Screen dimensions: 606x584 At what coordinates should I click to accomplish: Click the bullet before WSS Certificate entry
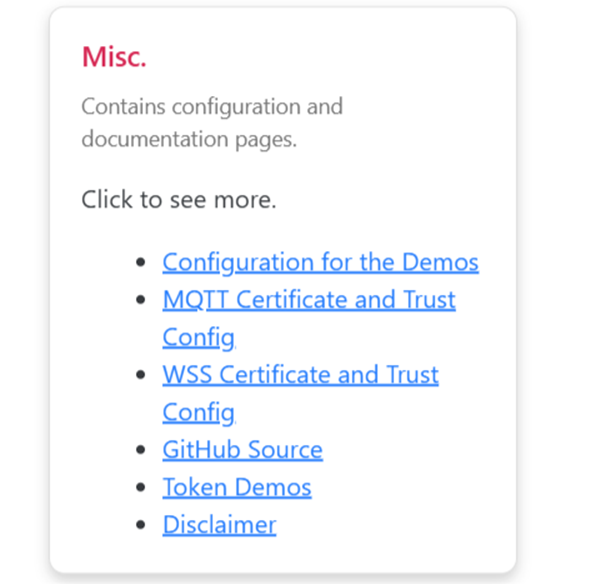141,375
